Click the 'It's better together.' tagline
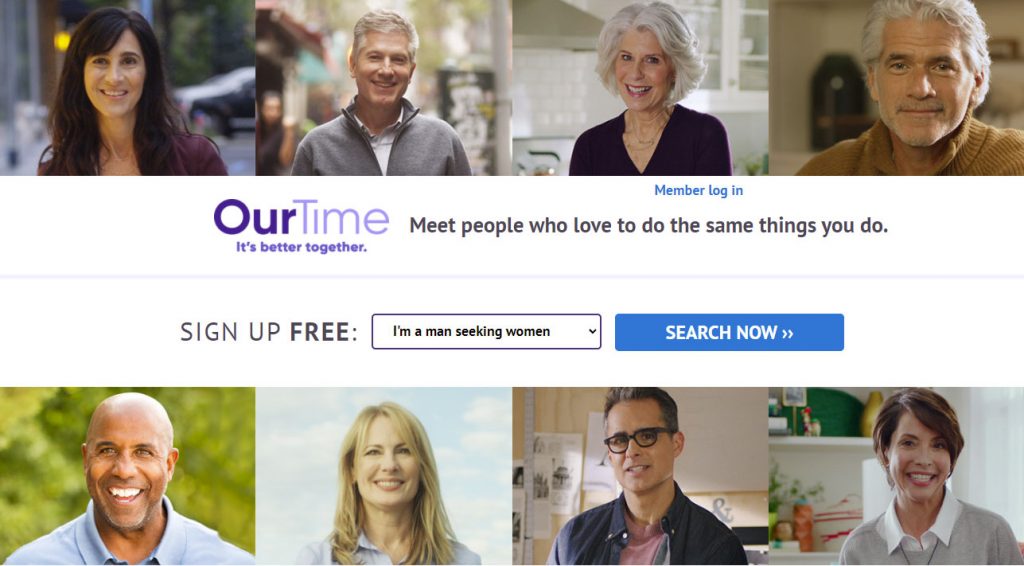Viewport: 1024px width, 566px height. [301, 247]
